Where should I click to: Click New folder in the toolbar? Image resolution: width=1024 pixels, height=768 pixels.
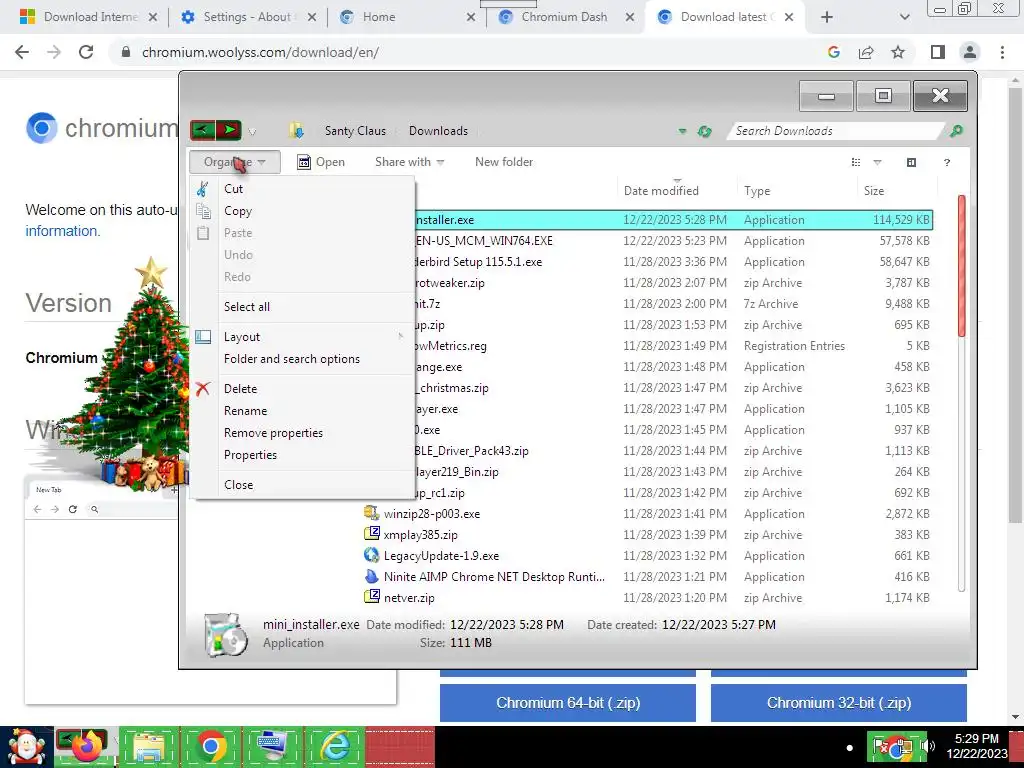pyautogui.click(x=504, y=162)
